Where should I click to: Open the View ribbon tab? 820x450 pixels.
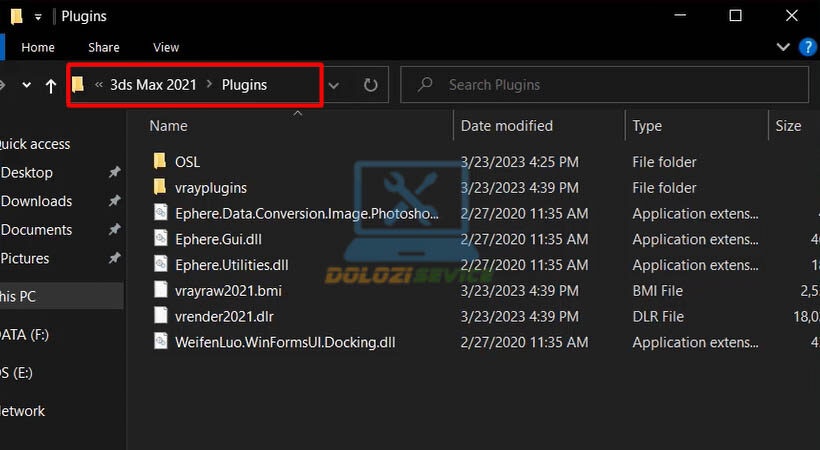pos(166,48)
